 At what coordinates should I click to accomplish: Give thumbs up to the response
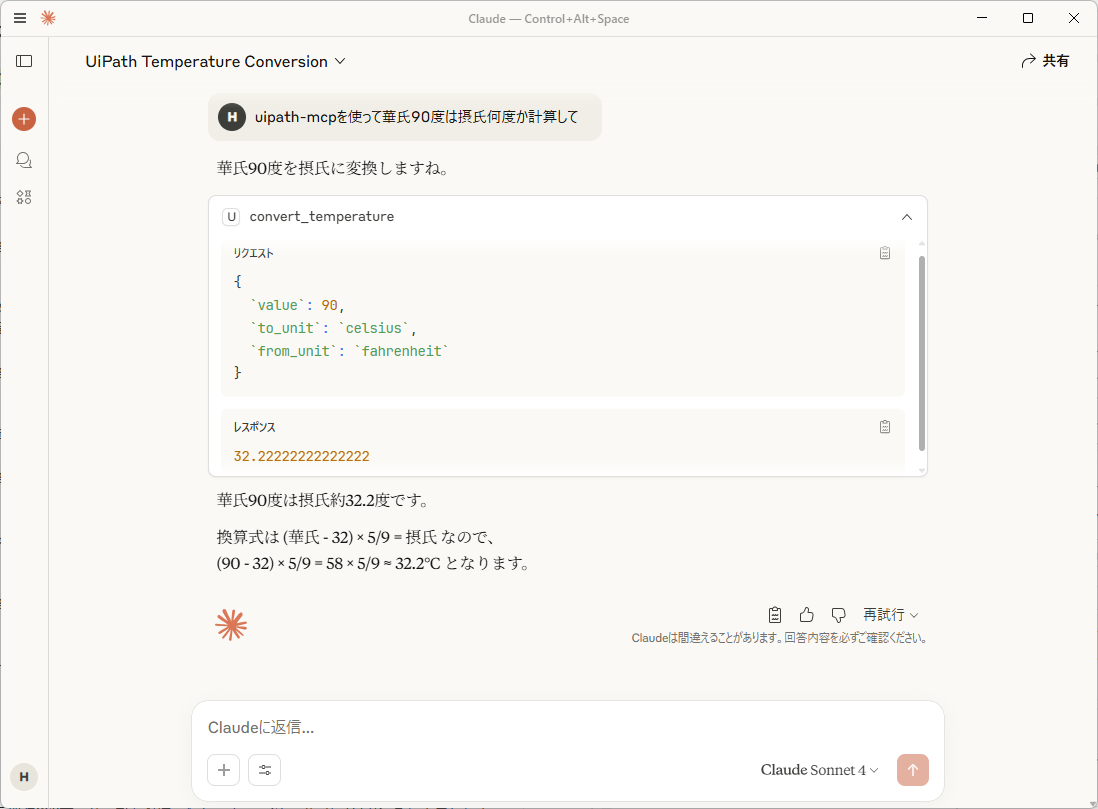click(x=807, y=615)
